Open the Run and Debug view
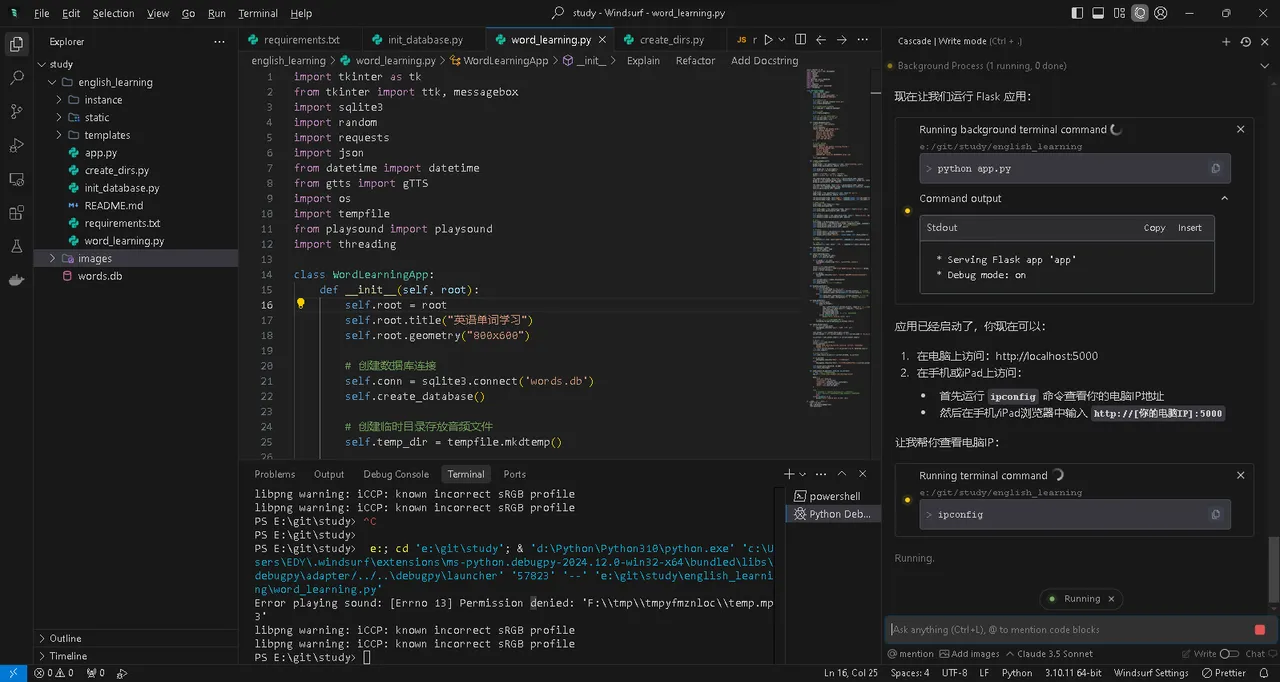Viewport: 1280px width, 682px height. pyautogui.click(x=16, y=145)
